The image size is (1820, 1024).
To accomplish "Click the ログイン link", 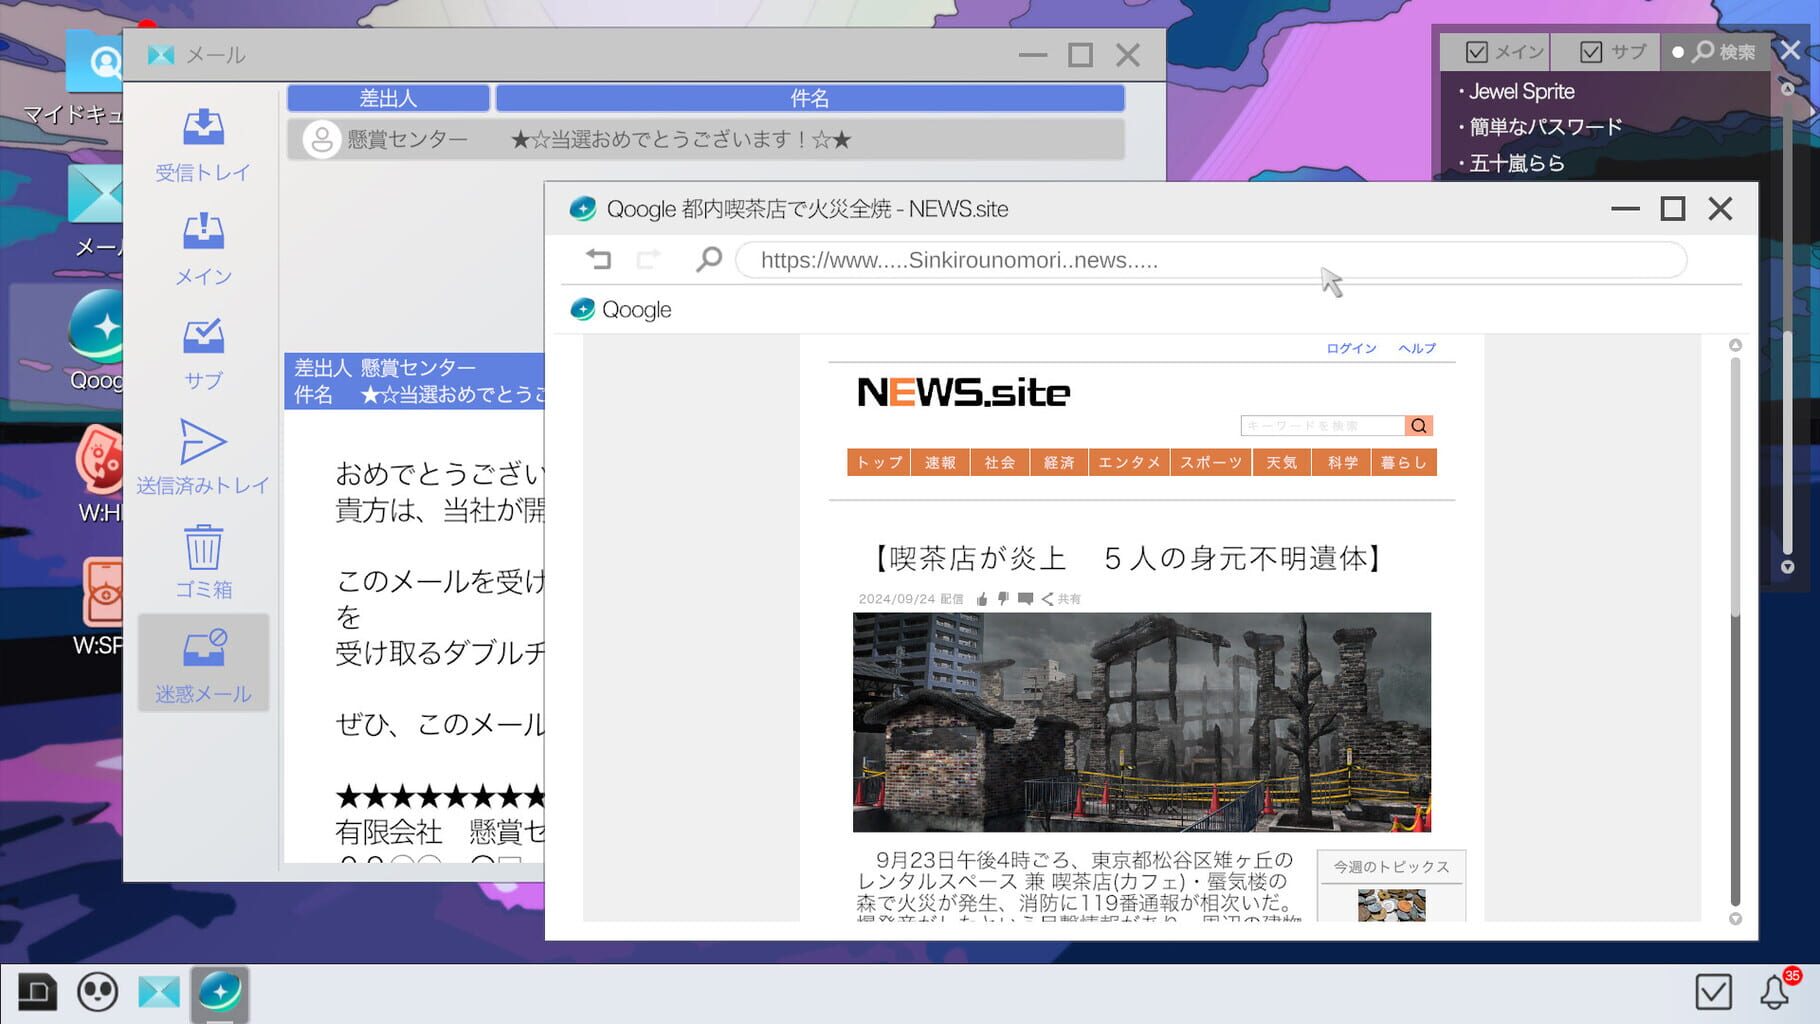I will click(x=1350, y=348).
